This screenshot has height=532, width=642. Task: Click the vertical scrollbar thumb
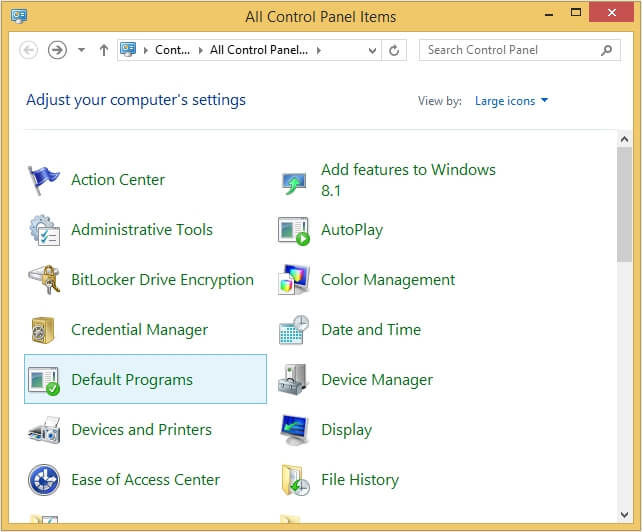point(624,204)
